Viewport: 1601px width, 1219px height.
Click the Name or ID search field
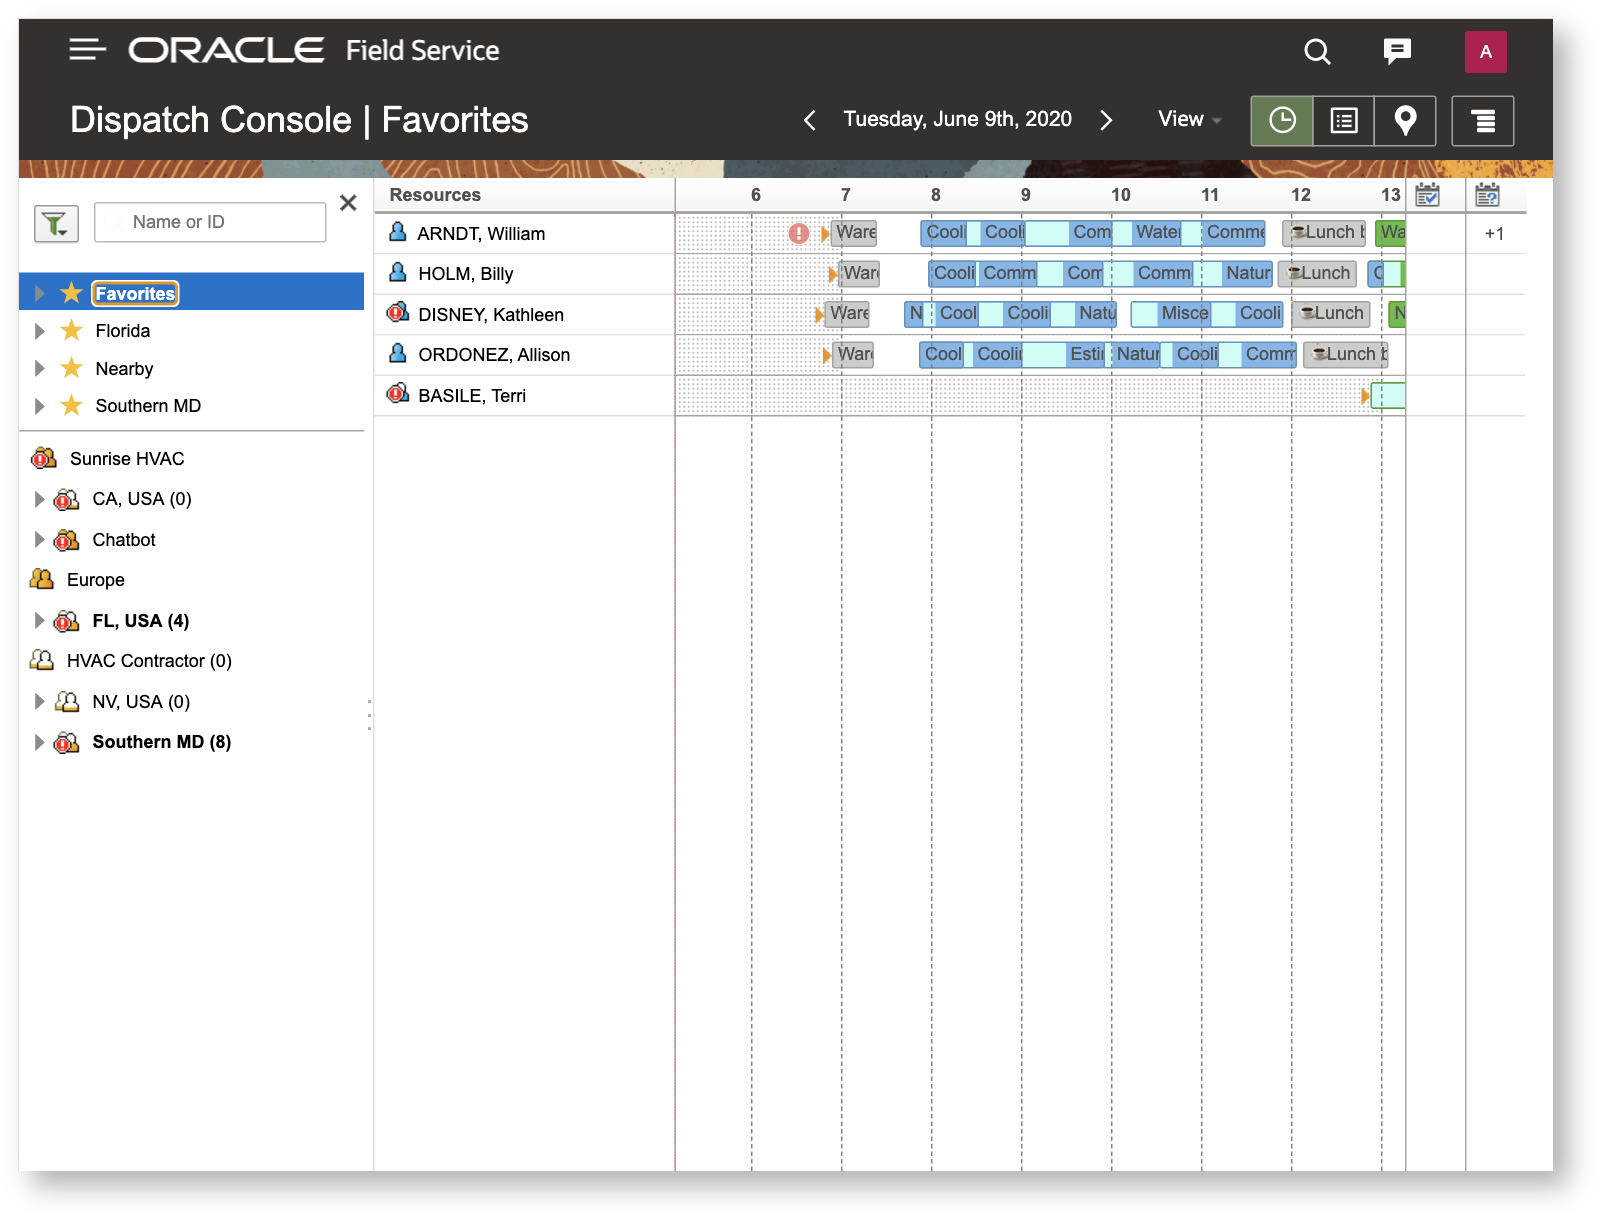[210, 222]
